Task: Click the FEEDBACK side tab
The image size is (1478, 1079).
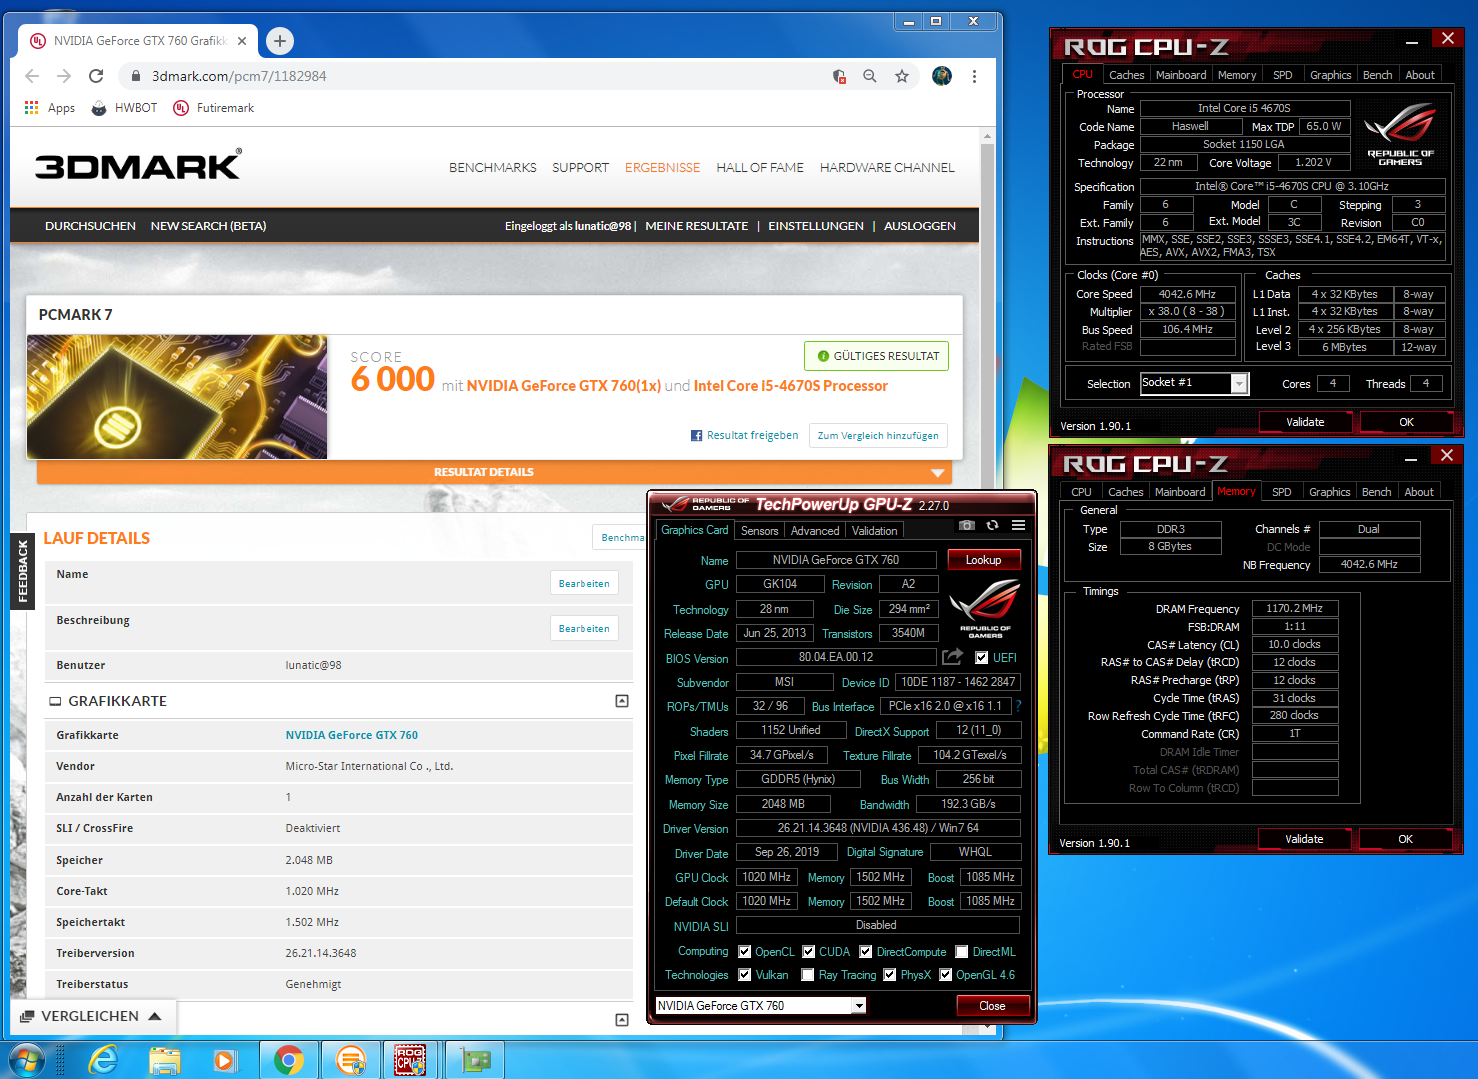Action: 23,572
